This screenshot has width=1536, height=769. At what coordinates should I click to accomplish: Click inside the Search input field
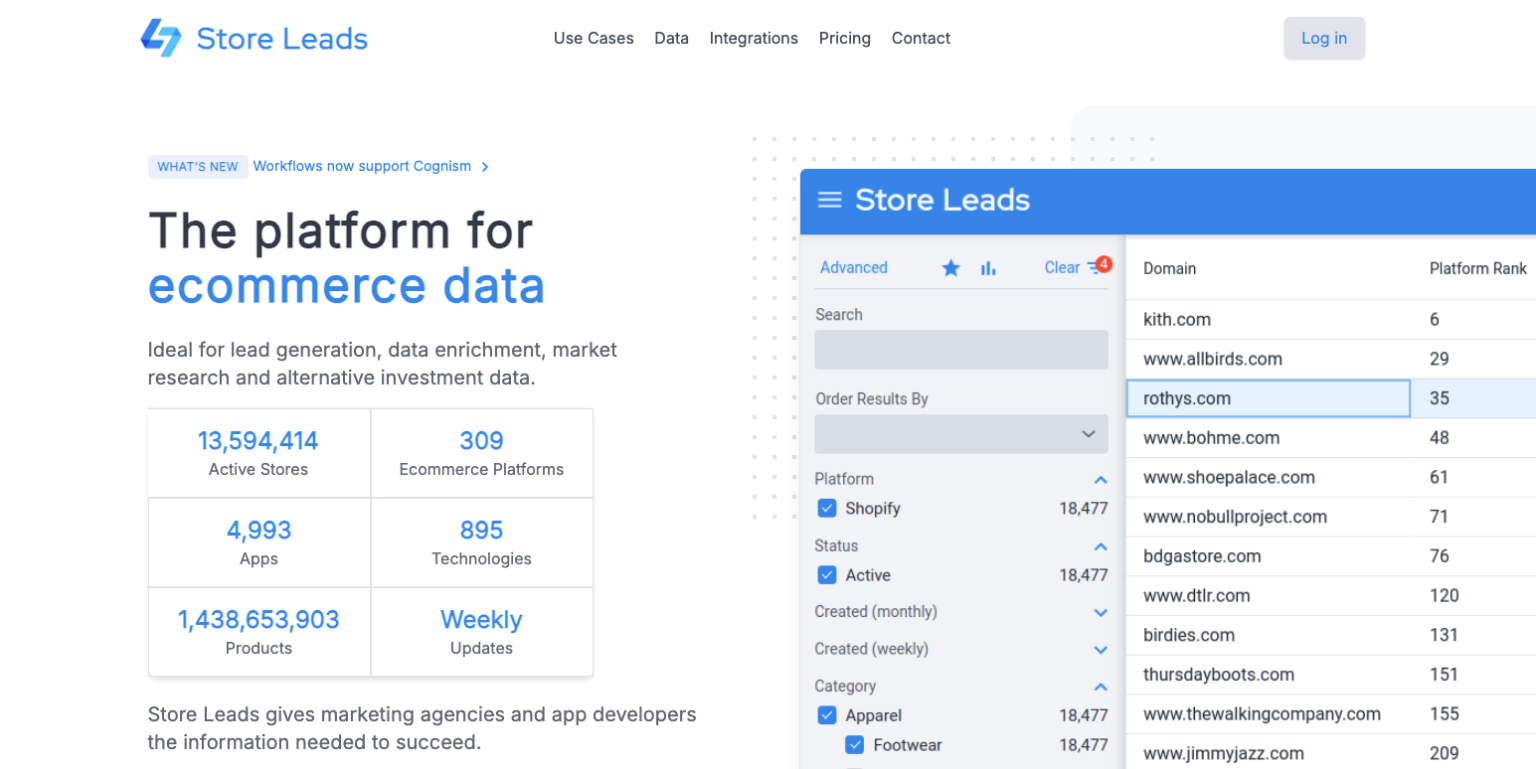point(961,350)
